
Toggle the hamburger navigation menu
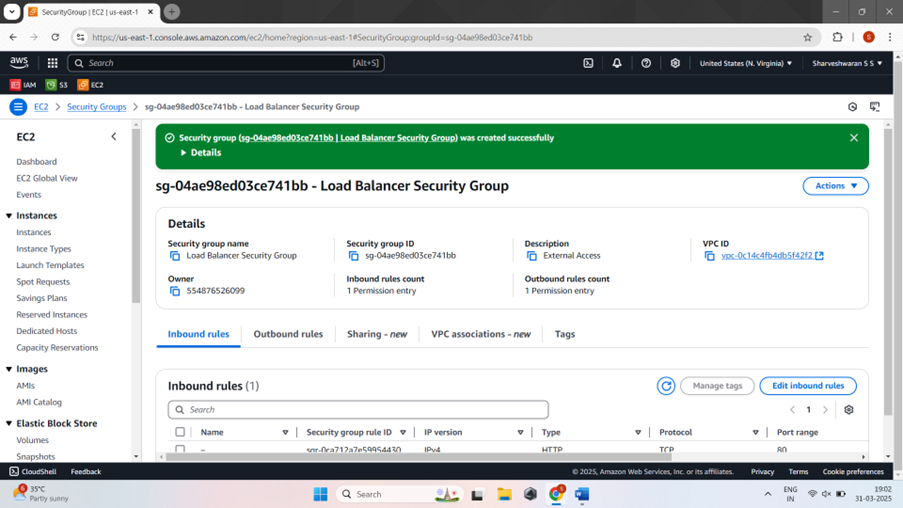(x=18, y=107)
